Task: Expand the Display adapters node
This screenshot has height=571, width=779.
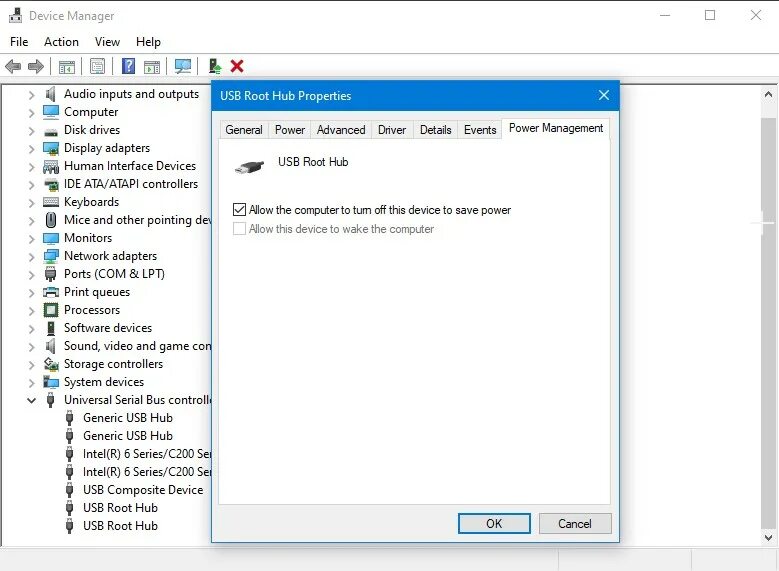Action: point(31,149)
